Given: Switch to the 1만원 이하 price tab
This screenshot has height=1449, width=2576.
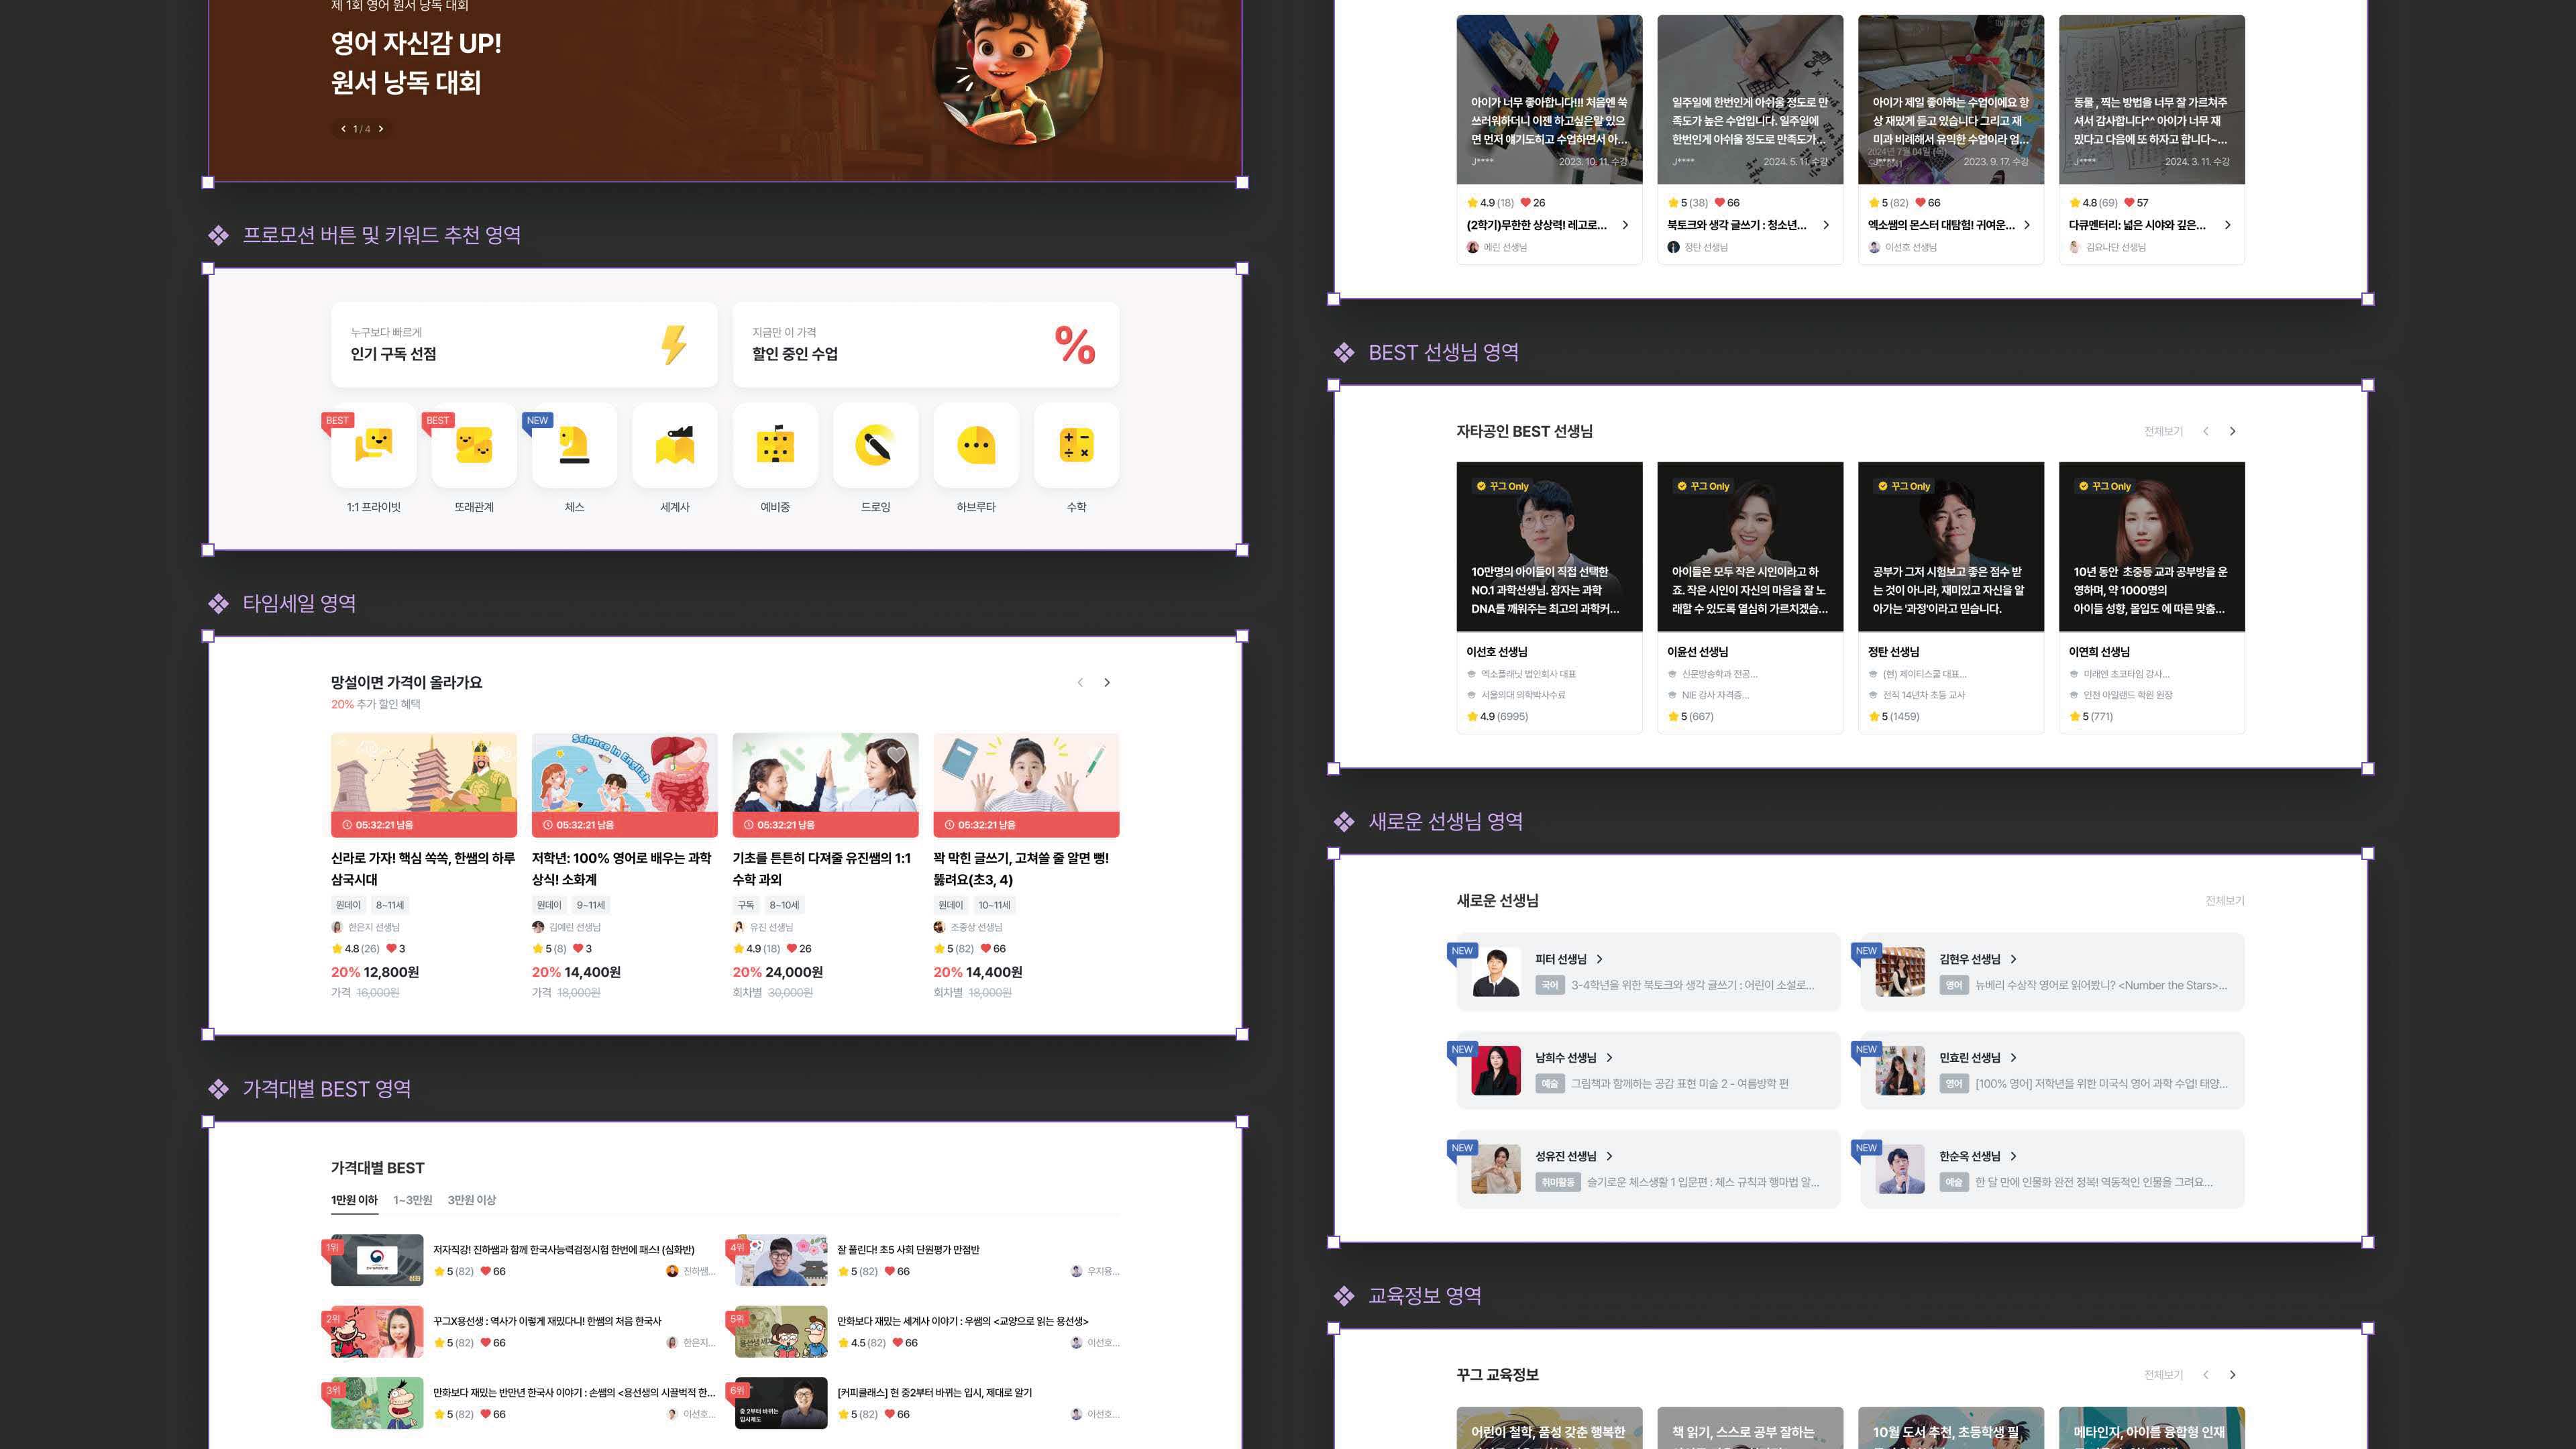Looking at the screenshot, I should [354, 1200].
